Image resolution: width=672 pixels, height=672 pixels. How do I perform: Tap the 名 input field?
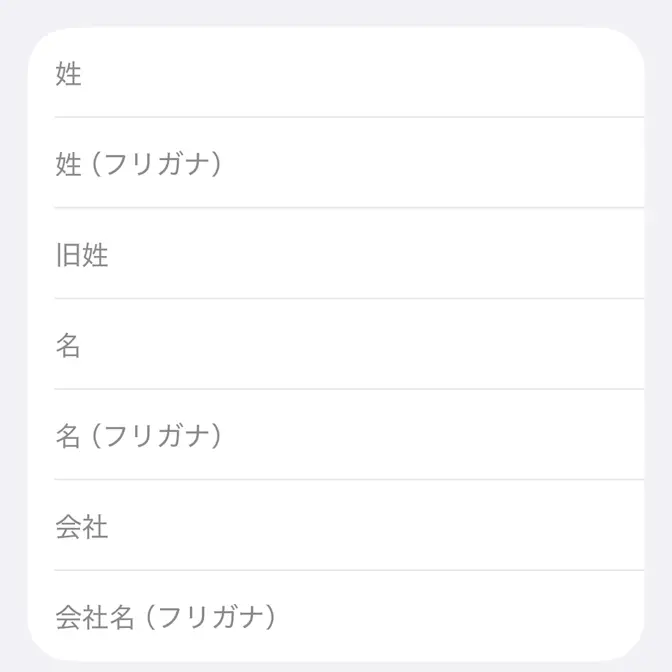[340, 345]
